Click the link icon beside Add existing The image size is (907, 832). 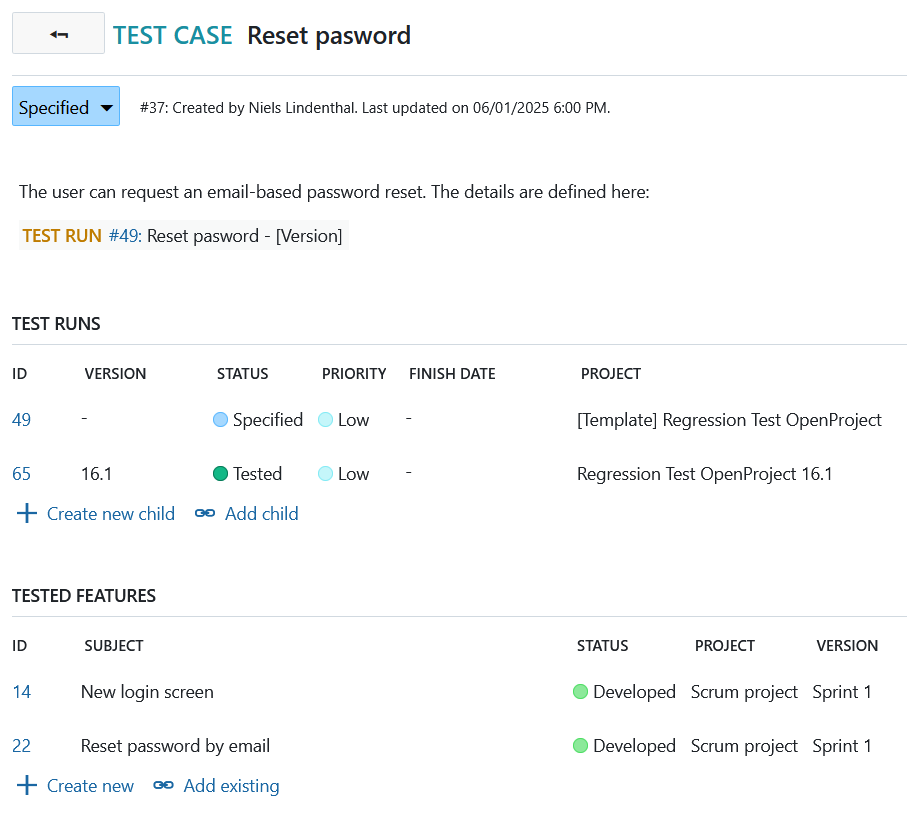pyautogui.click(x=163, y=786)
